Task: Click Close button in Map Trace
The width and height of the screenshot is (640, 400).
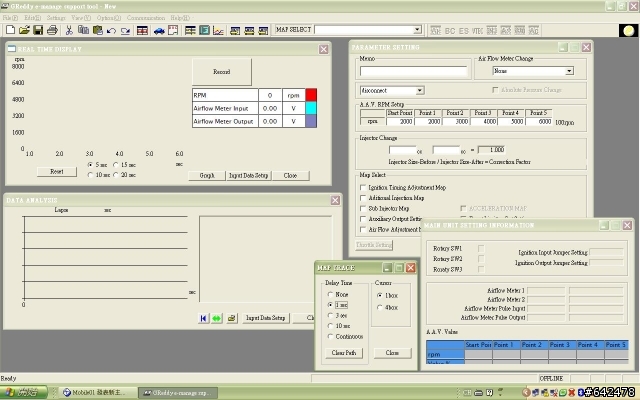Action: point(392,353)
